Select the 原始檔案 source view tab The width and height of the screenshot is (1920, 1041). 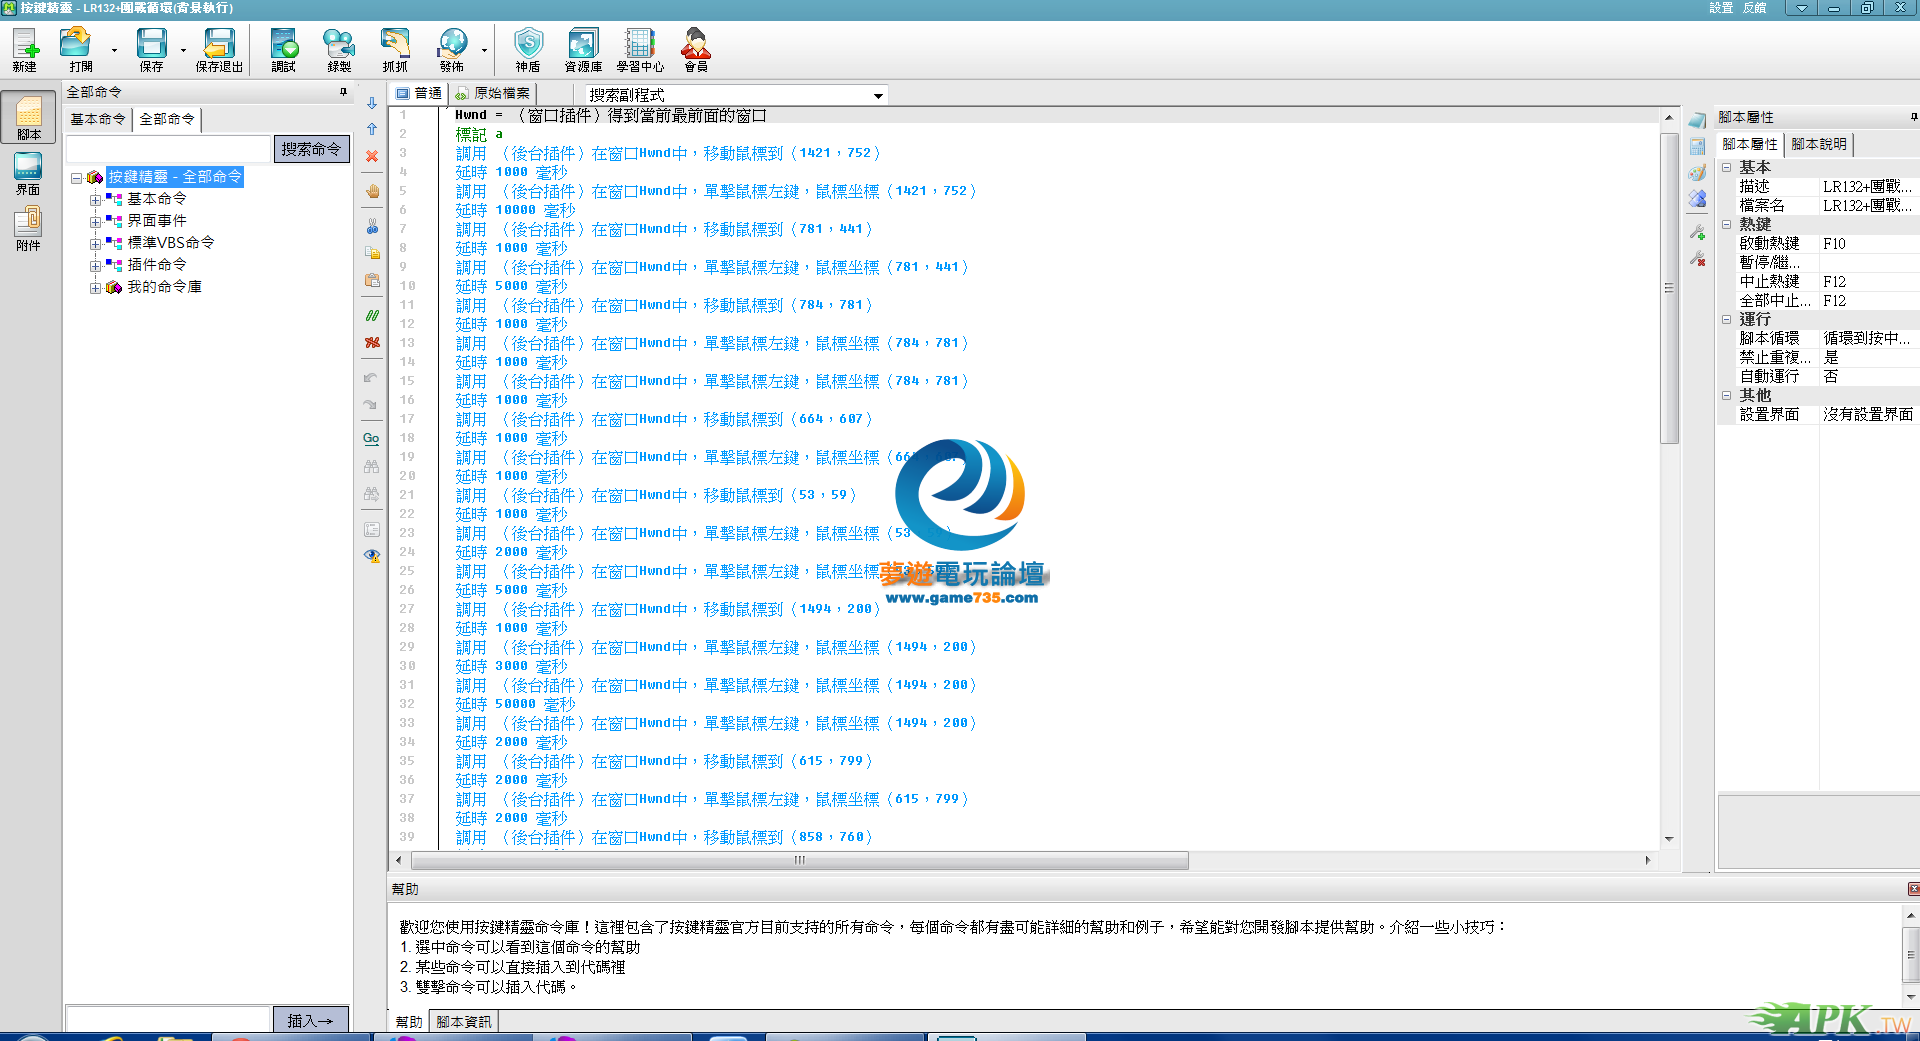(x=492, y=93)
